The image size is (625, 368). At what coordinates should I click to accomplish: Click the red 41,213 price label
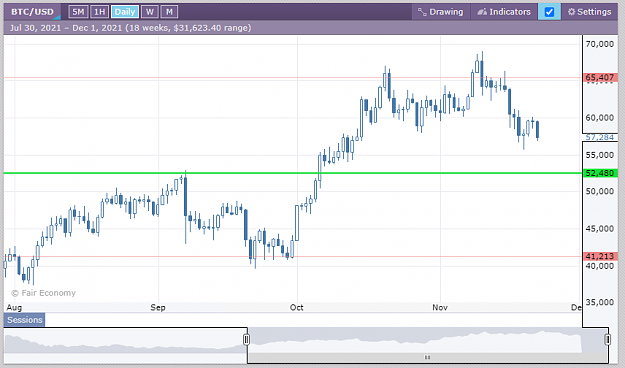click(599, 256)
